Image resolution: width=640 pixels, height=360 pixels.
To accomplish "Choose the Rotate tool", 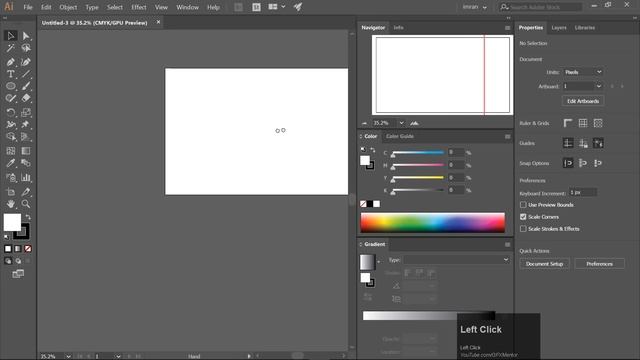I will coord(11,112).
